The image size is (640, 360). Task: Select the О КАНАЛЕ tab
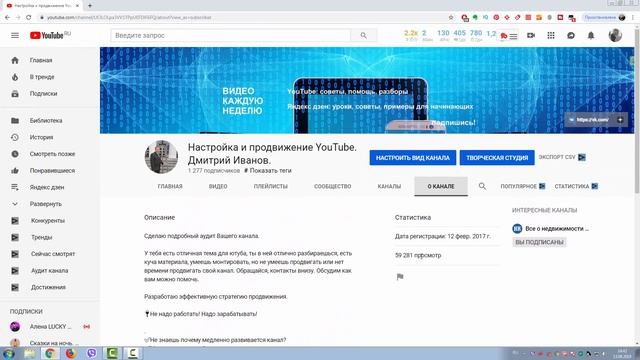[x=441, y=187]
